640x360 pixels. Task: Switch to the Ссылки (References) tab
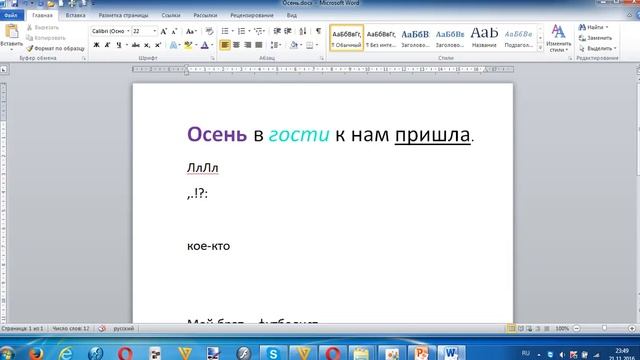pos(171,16)
